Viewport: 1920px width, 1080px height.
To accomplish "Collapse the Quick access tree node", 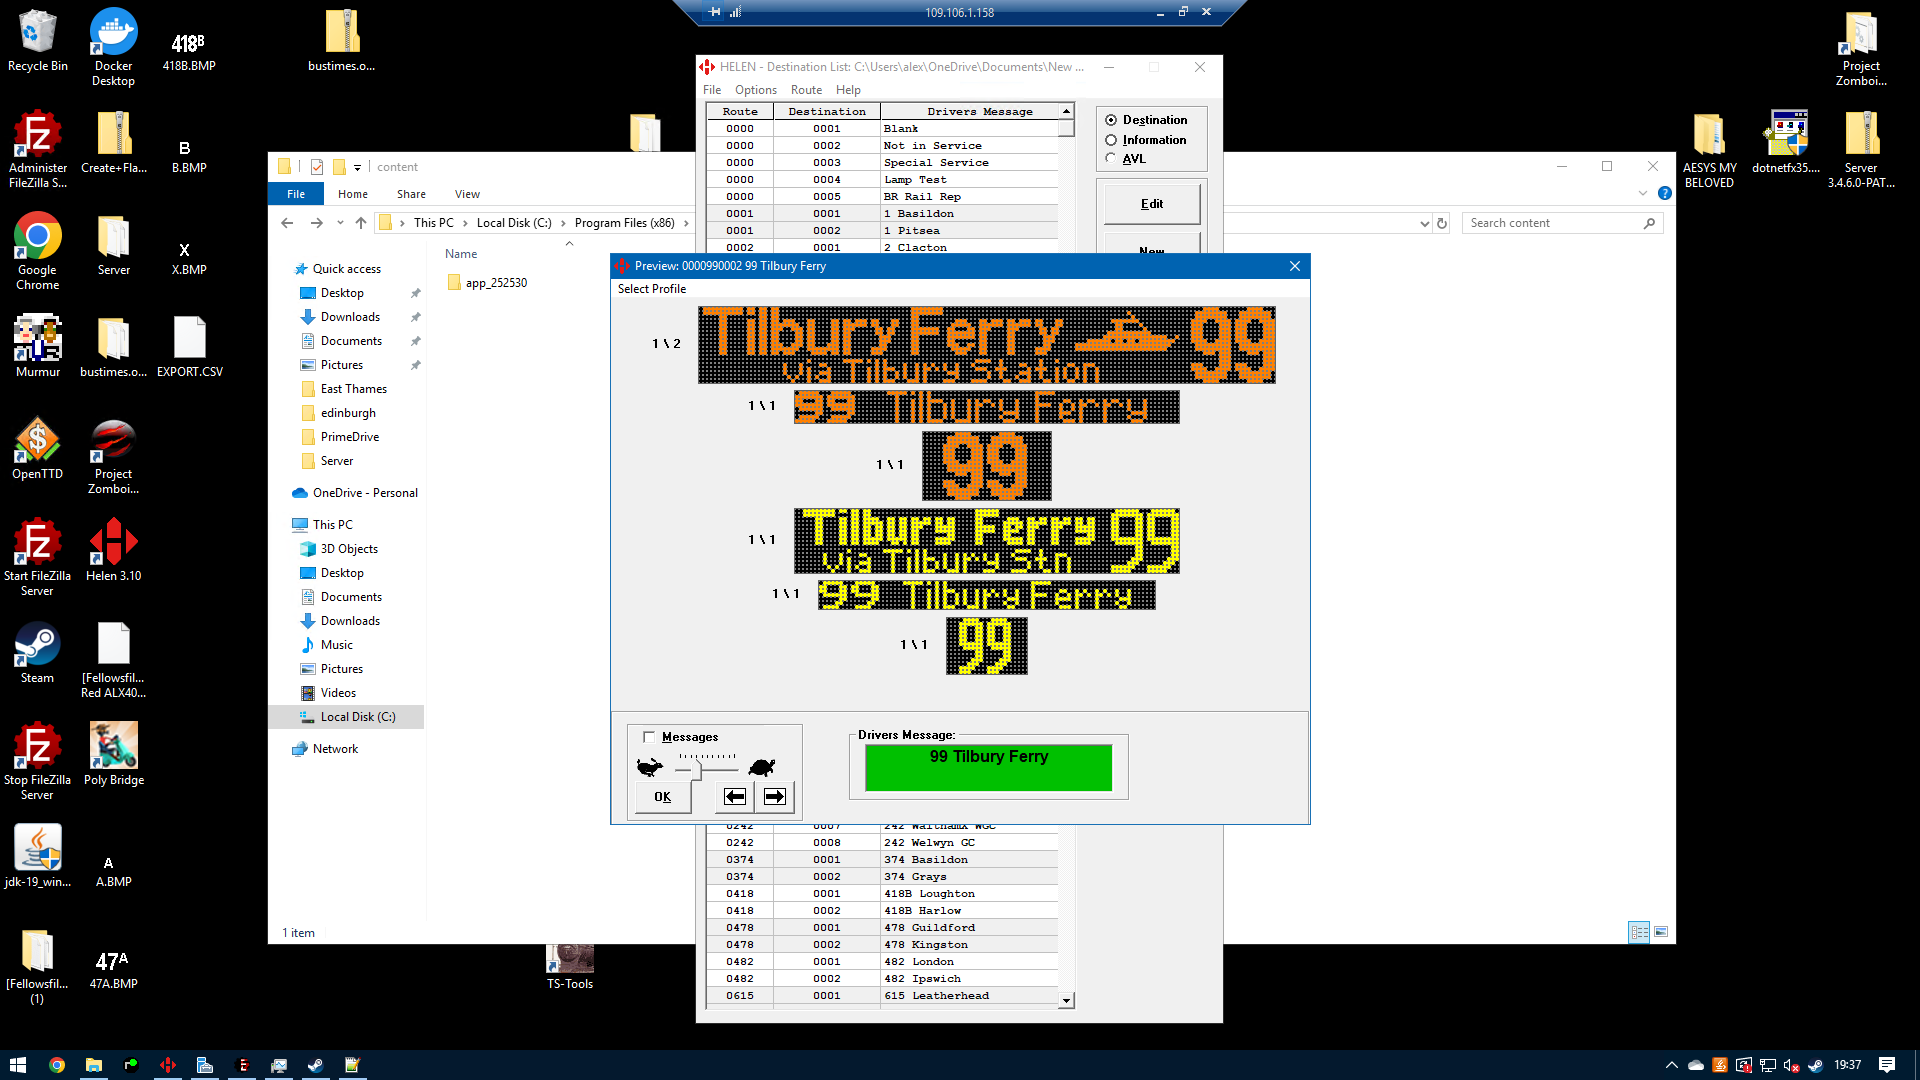I will point(285,269).
